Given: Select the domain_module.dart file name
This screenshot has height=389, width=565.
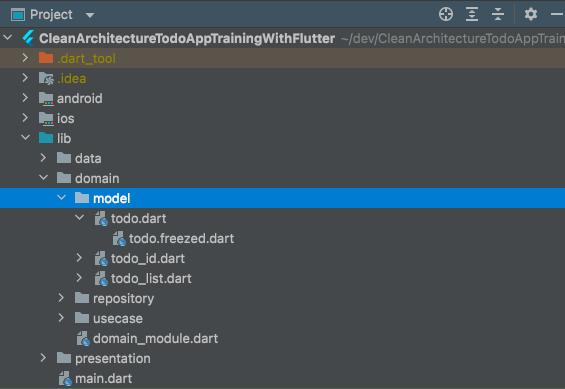Looking at the screenshot, I should pyautogui.click(x=155, y=339).
